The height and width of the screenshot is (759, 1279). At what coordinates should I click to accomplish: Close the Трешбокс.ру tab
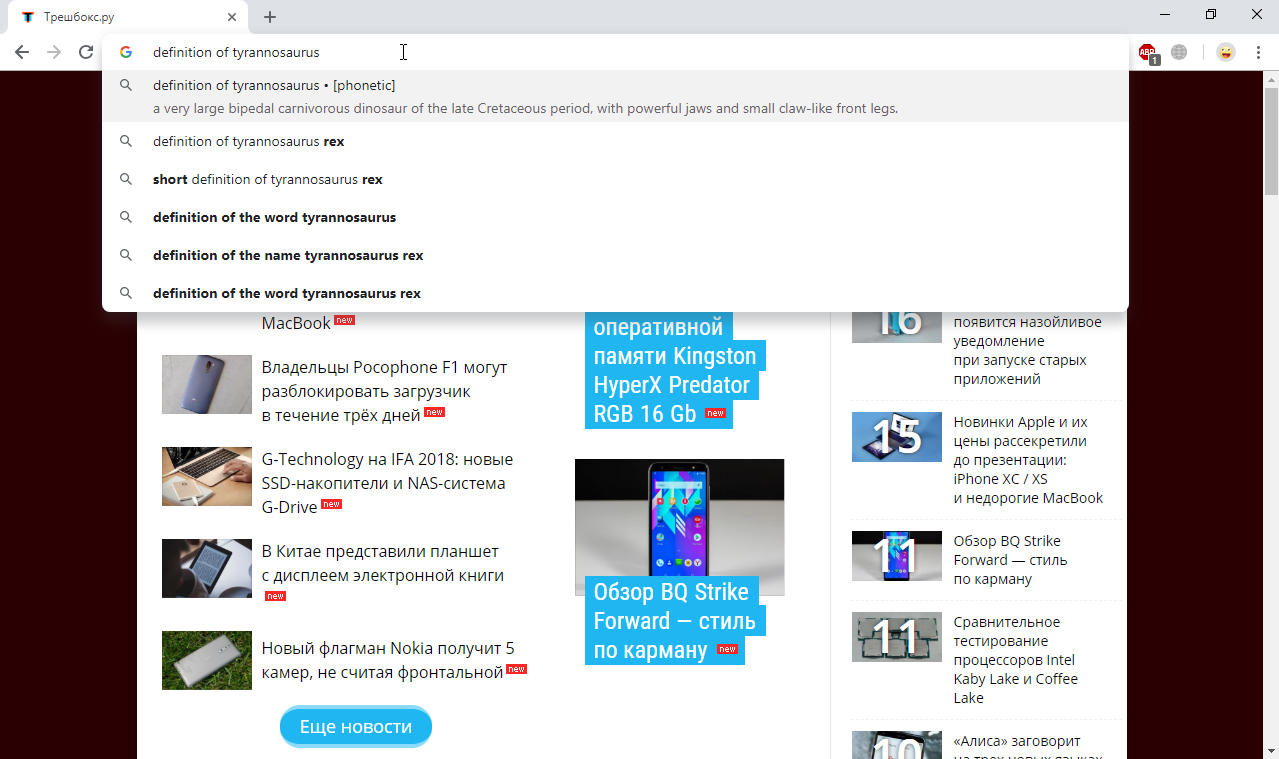[232, 17]
